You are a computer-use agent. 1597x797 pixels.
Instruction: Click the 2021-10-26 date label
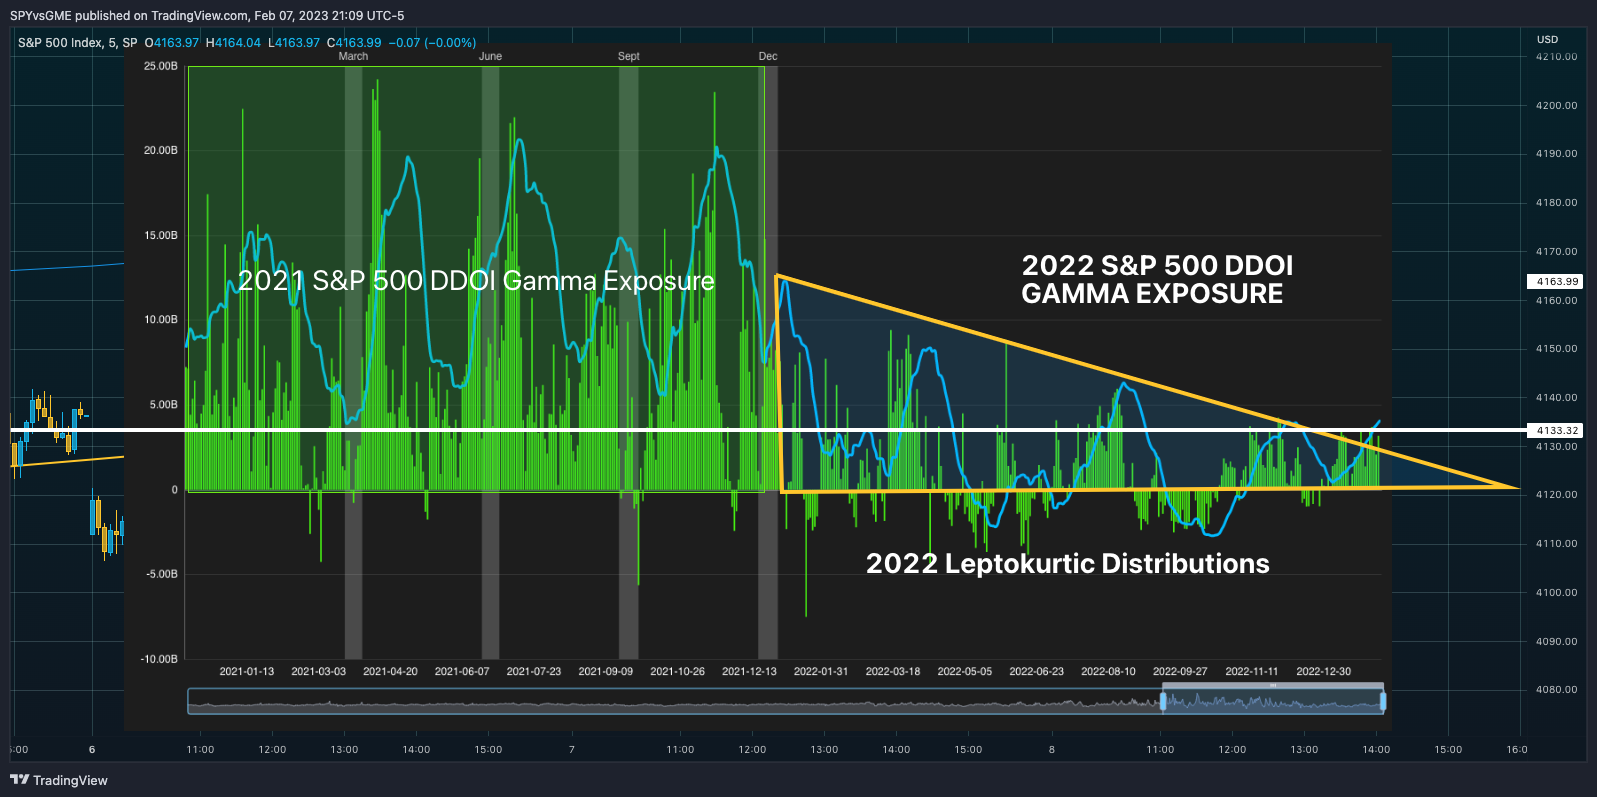coord(678,671)
